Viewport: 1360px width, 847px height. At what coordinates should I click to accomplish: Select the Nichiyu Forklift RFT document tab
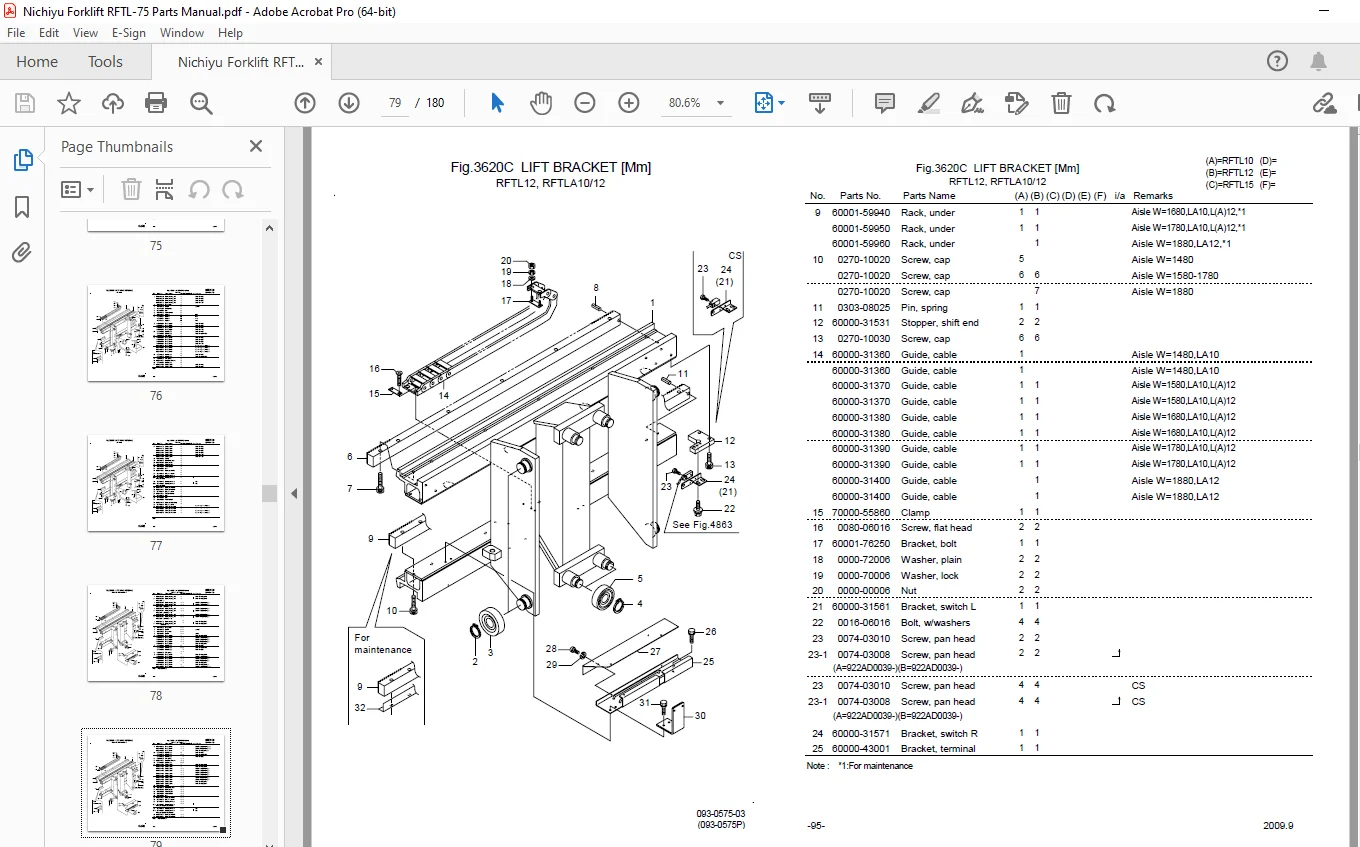pyautogui.click(x=241, y=62)
